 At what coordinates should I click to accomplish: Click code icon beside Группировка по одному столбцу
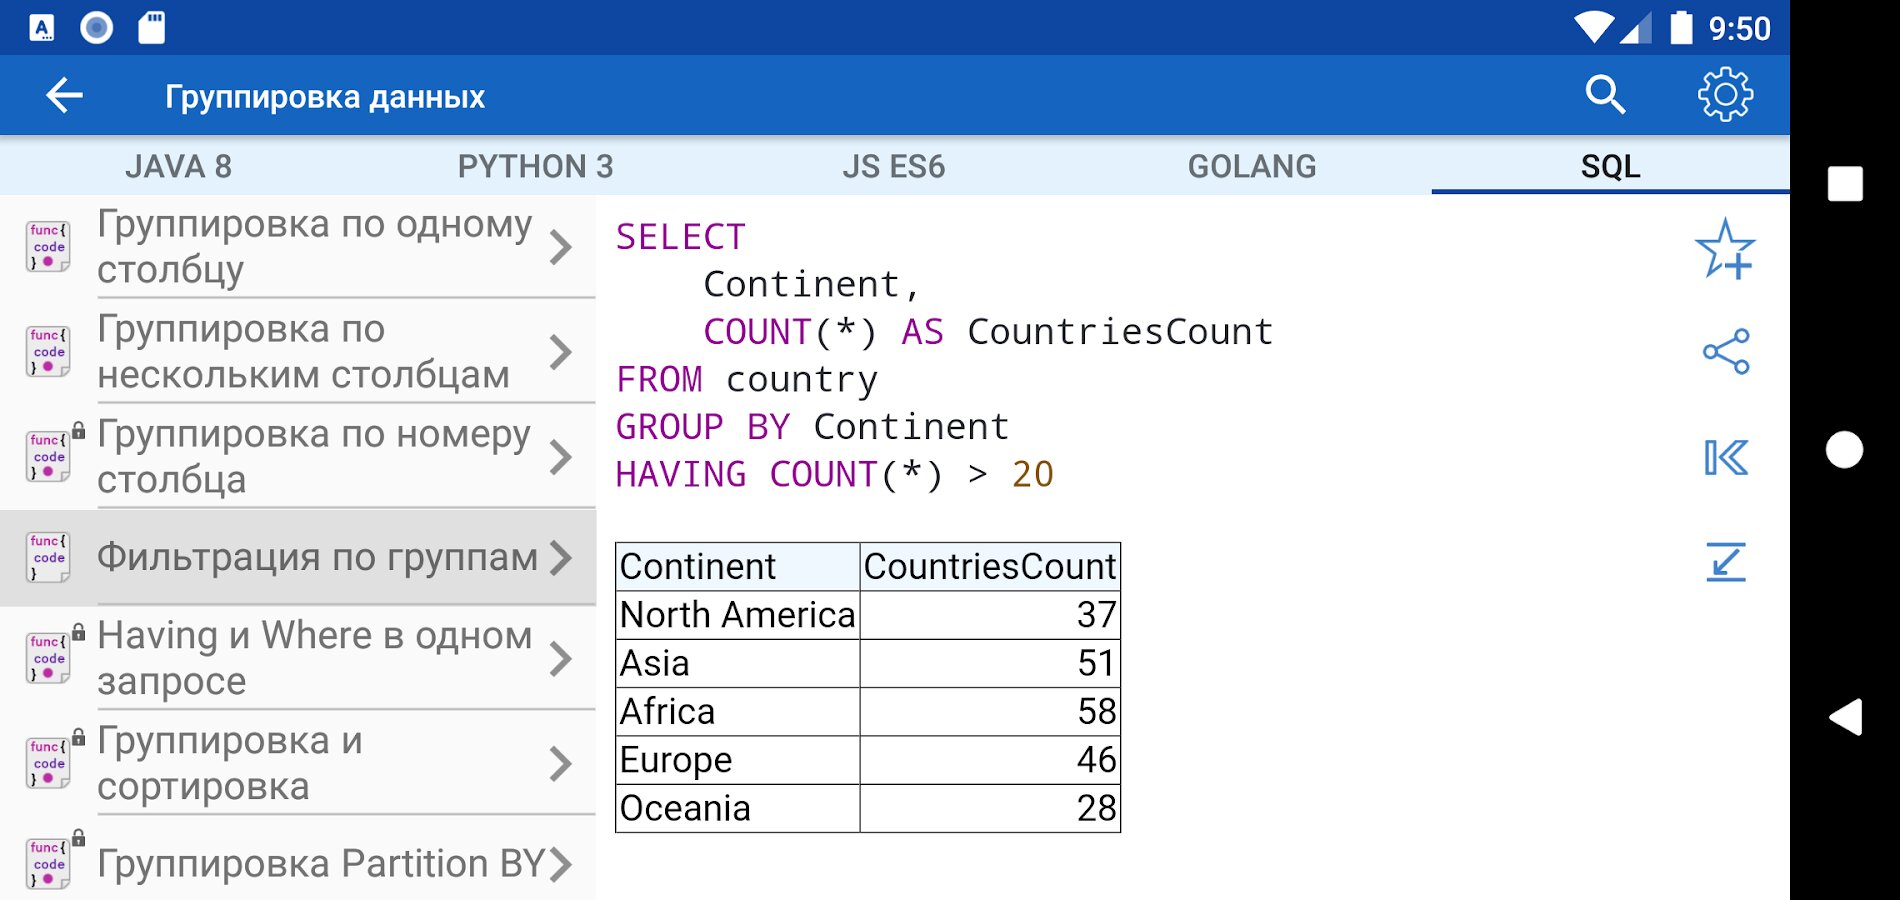[48, 247]
